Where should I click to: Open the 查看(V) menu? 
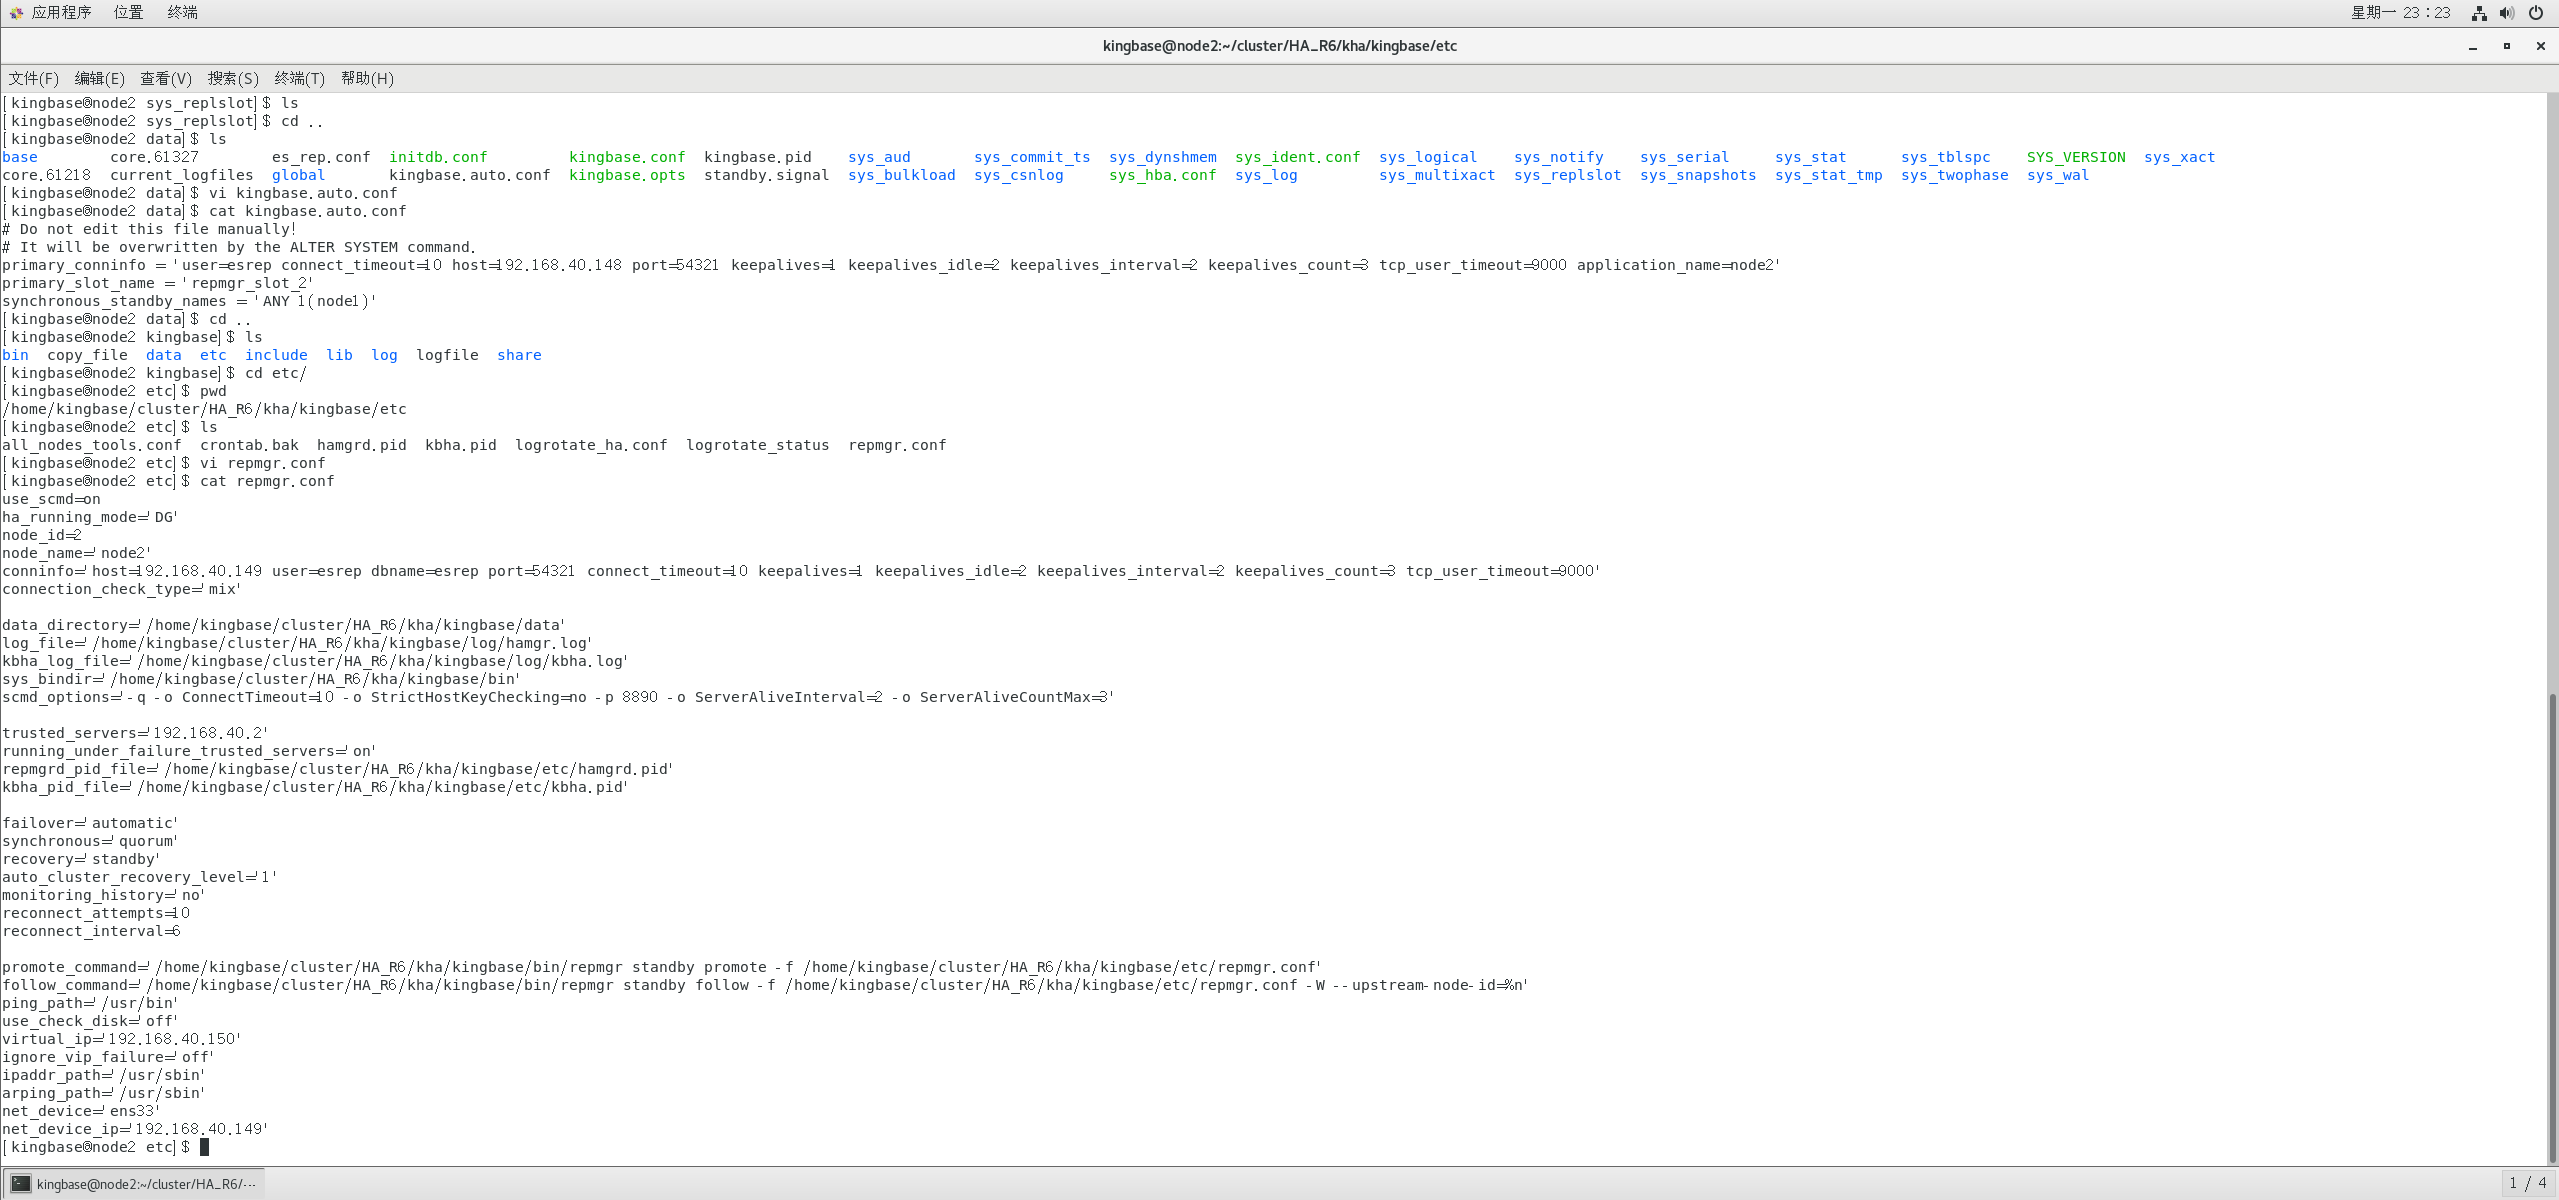pyautogui.click(x=166, y=78)
